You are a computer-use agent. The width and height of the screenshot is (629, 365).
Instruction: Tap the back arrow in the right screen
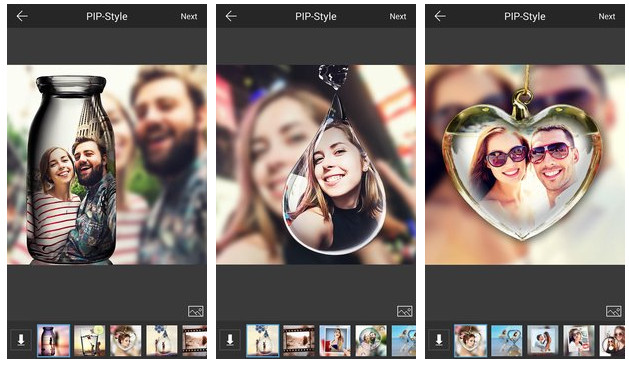pyautogui.click(x=440, y=16)
